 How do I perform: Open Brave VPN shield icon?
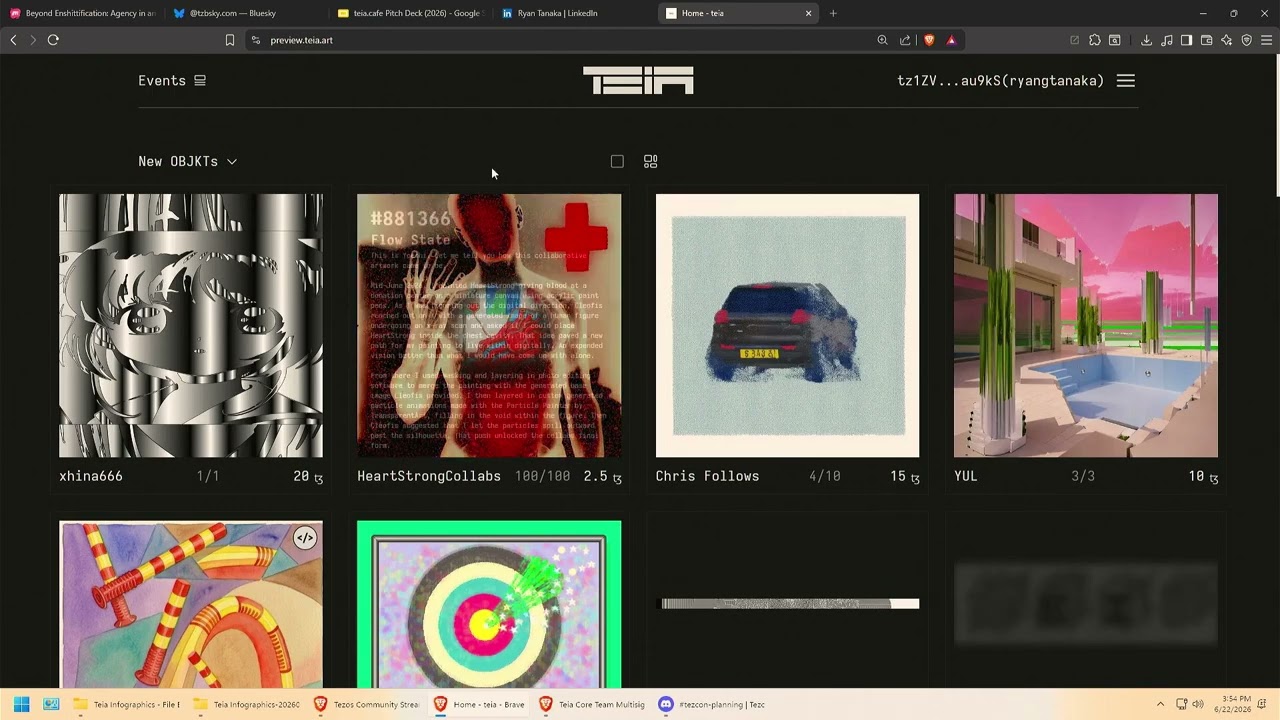1247,40
